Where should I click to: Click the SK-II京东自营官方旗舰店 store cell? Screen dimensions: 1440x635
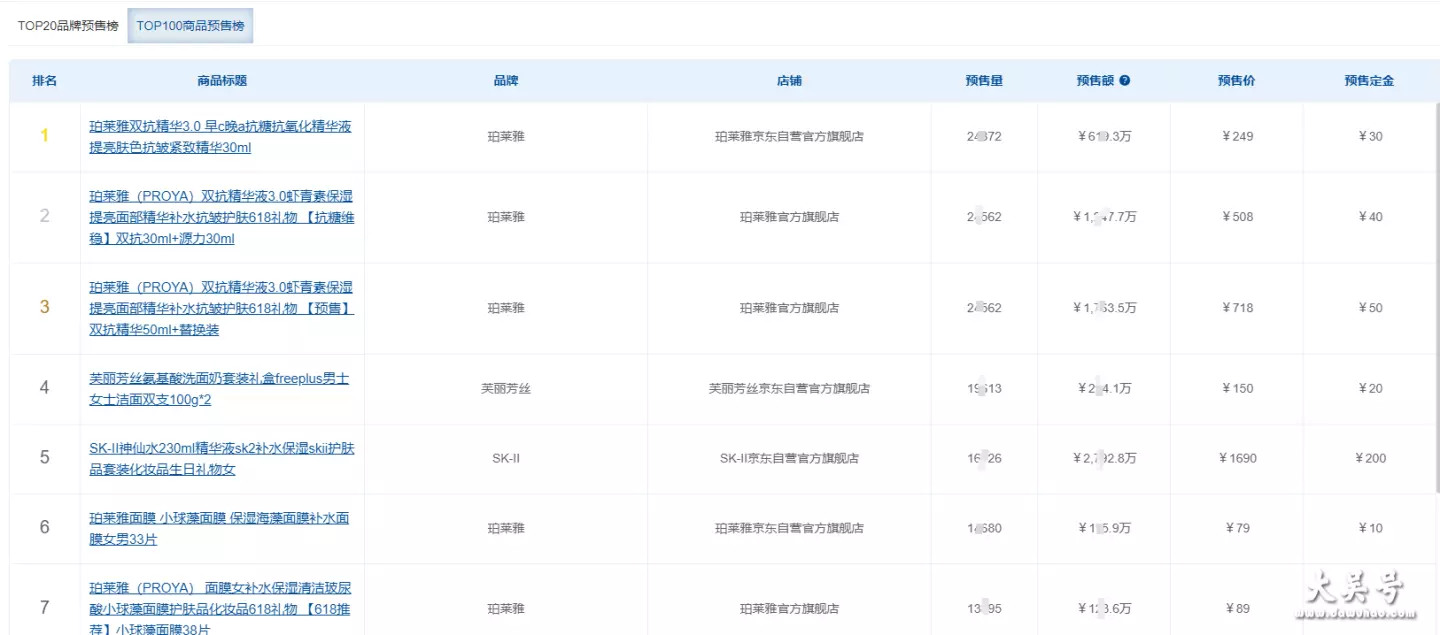[789, 459]
